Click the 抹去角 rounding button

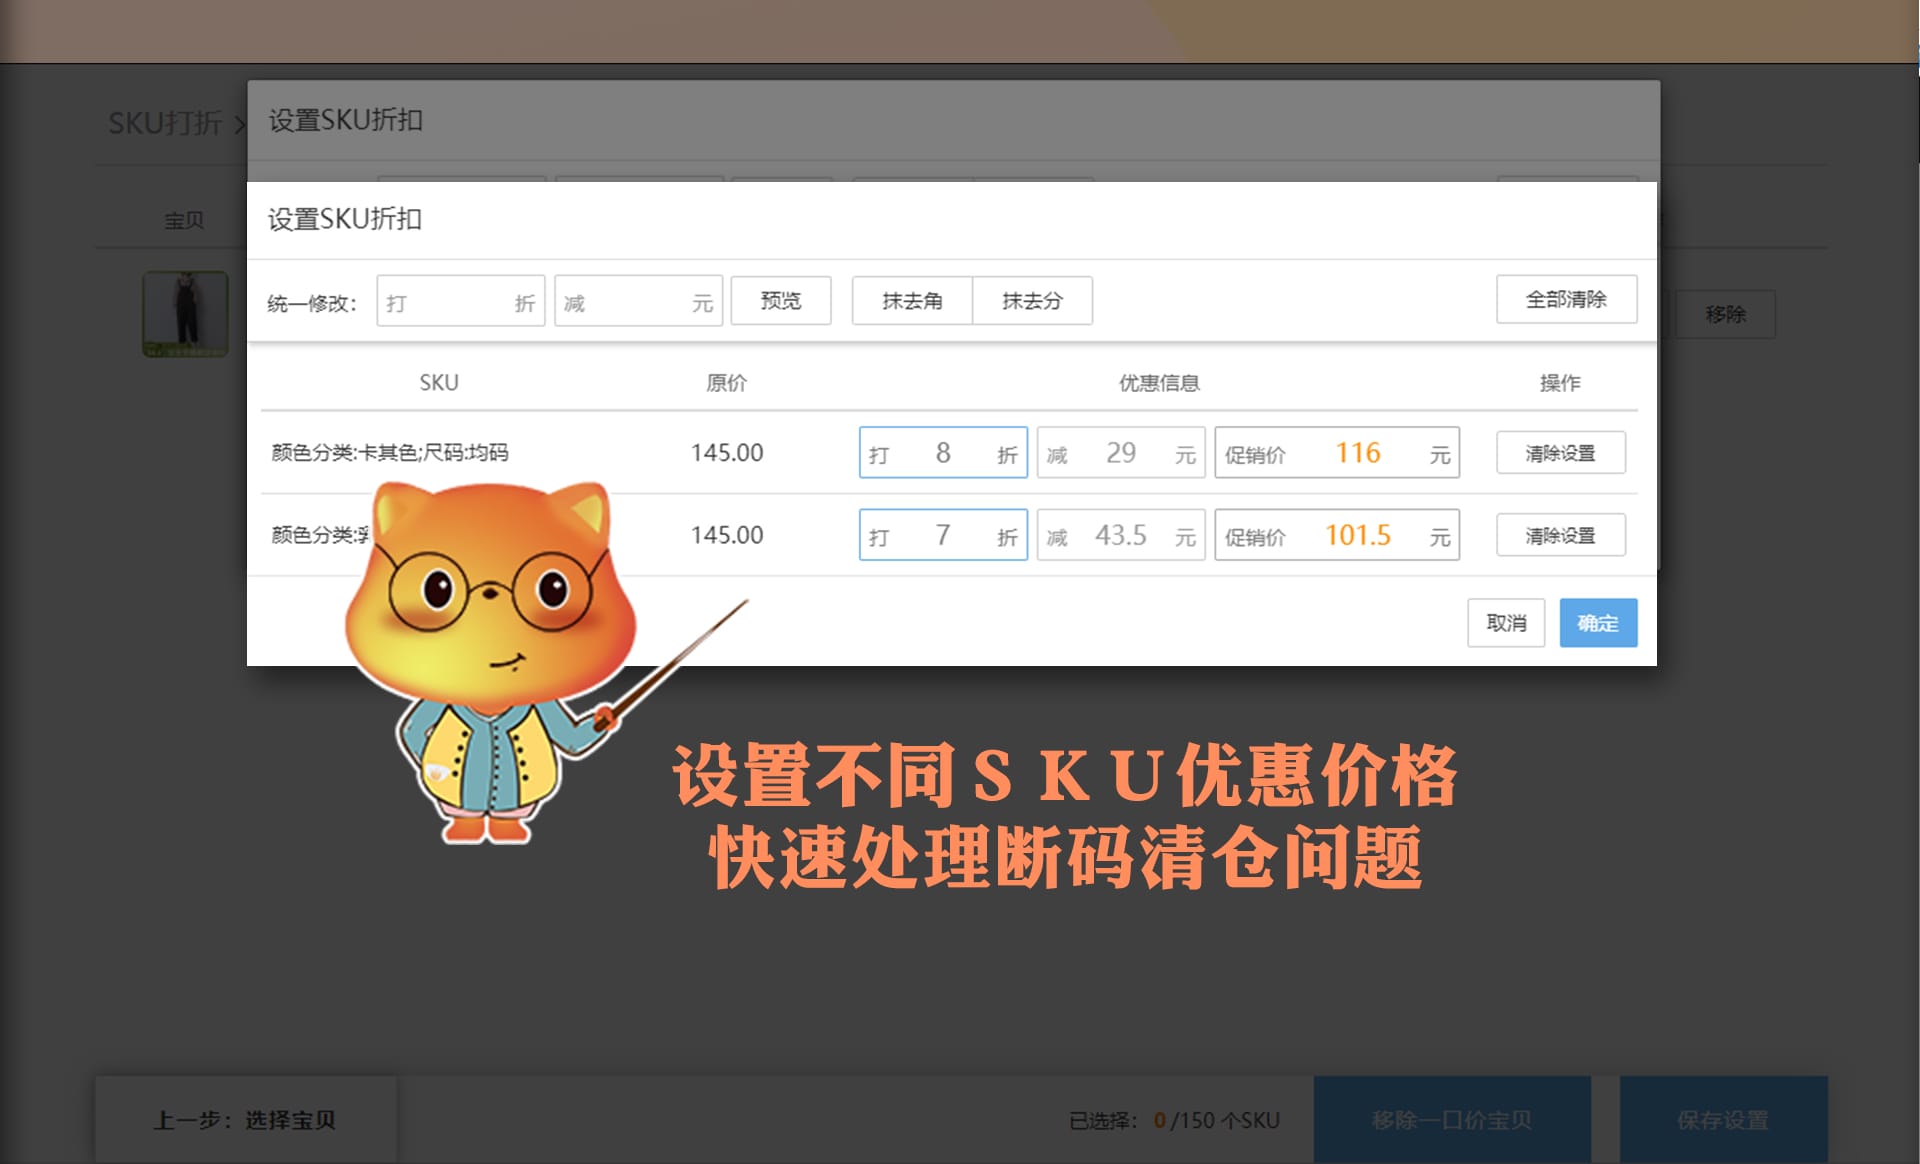click(911, 300)
